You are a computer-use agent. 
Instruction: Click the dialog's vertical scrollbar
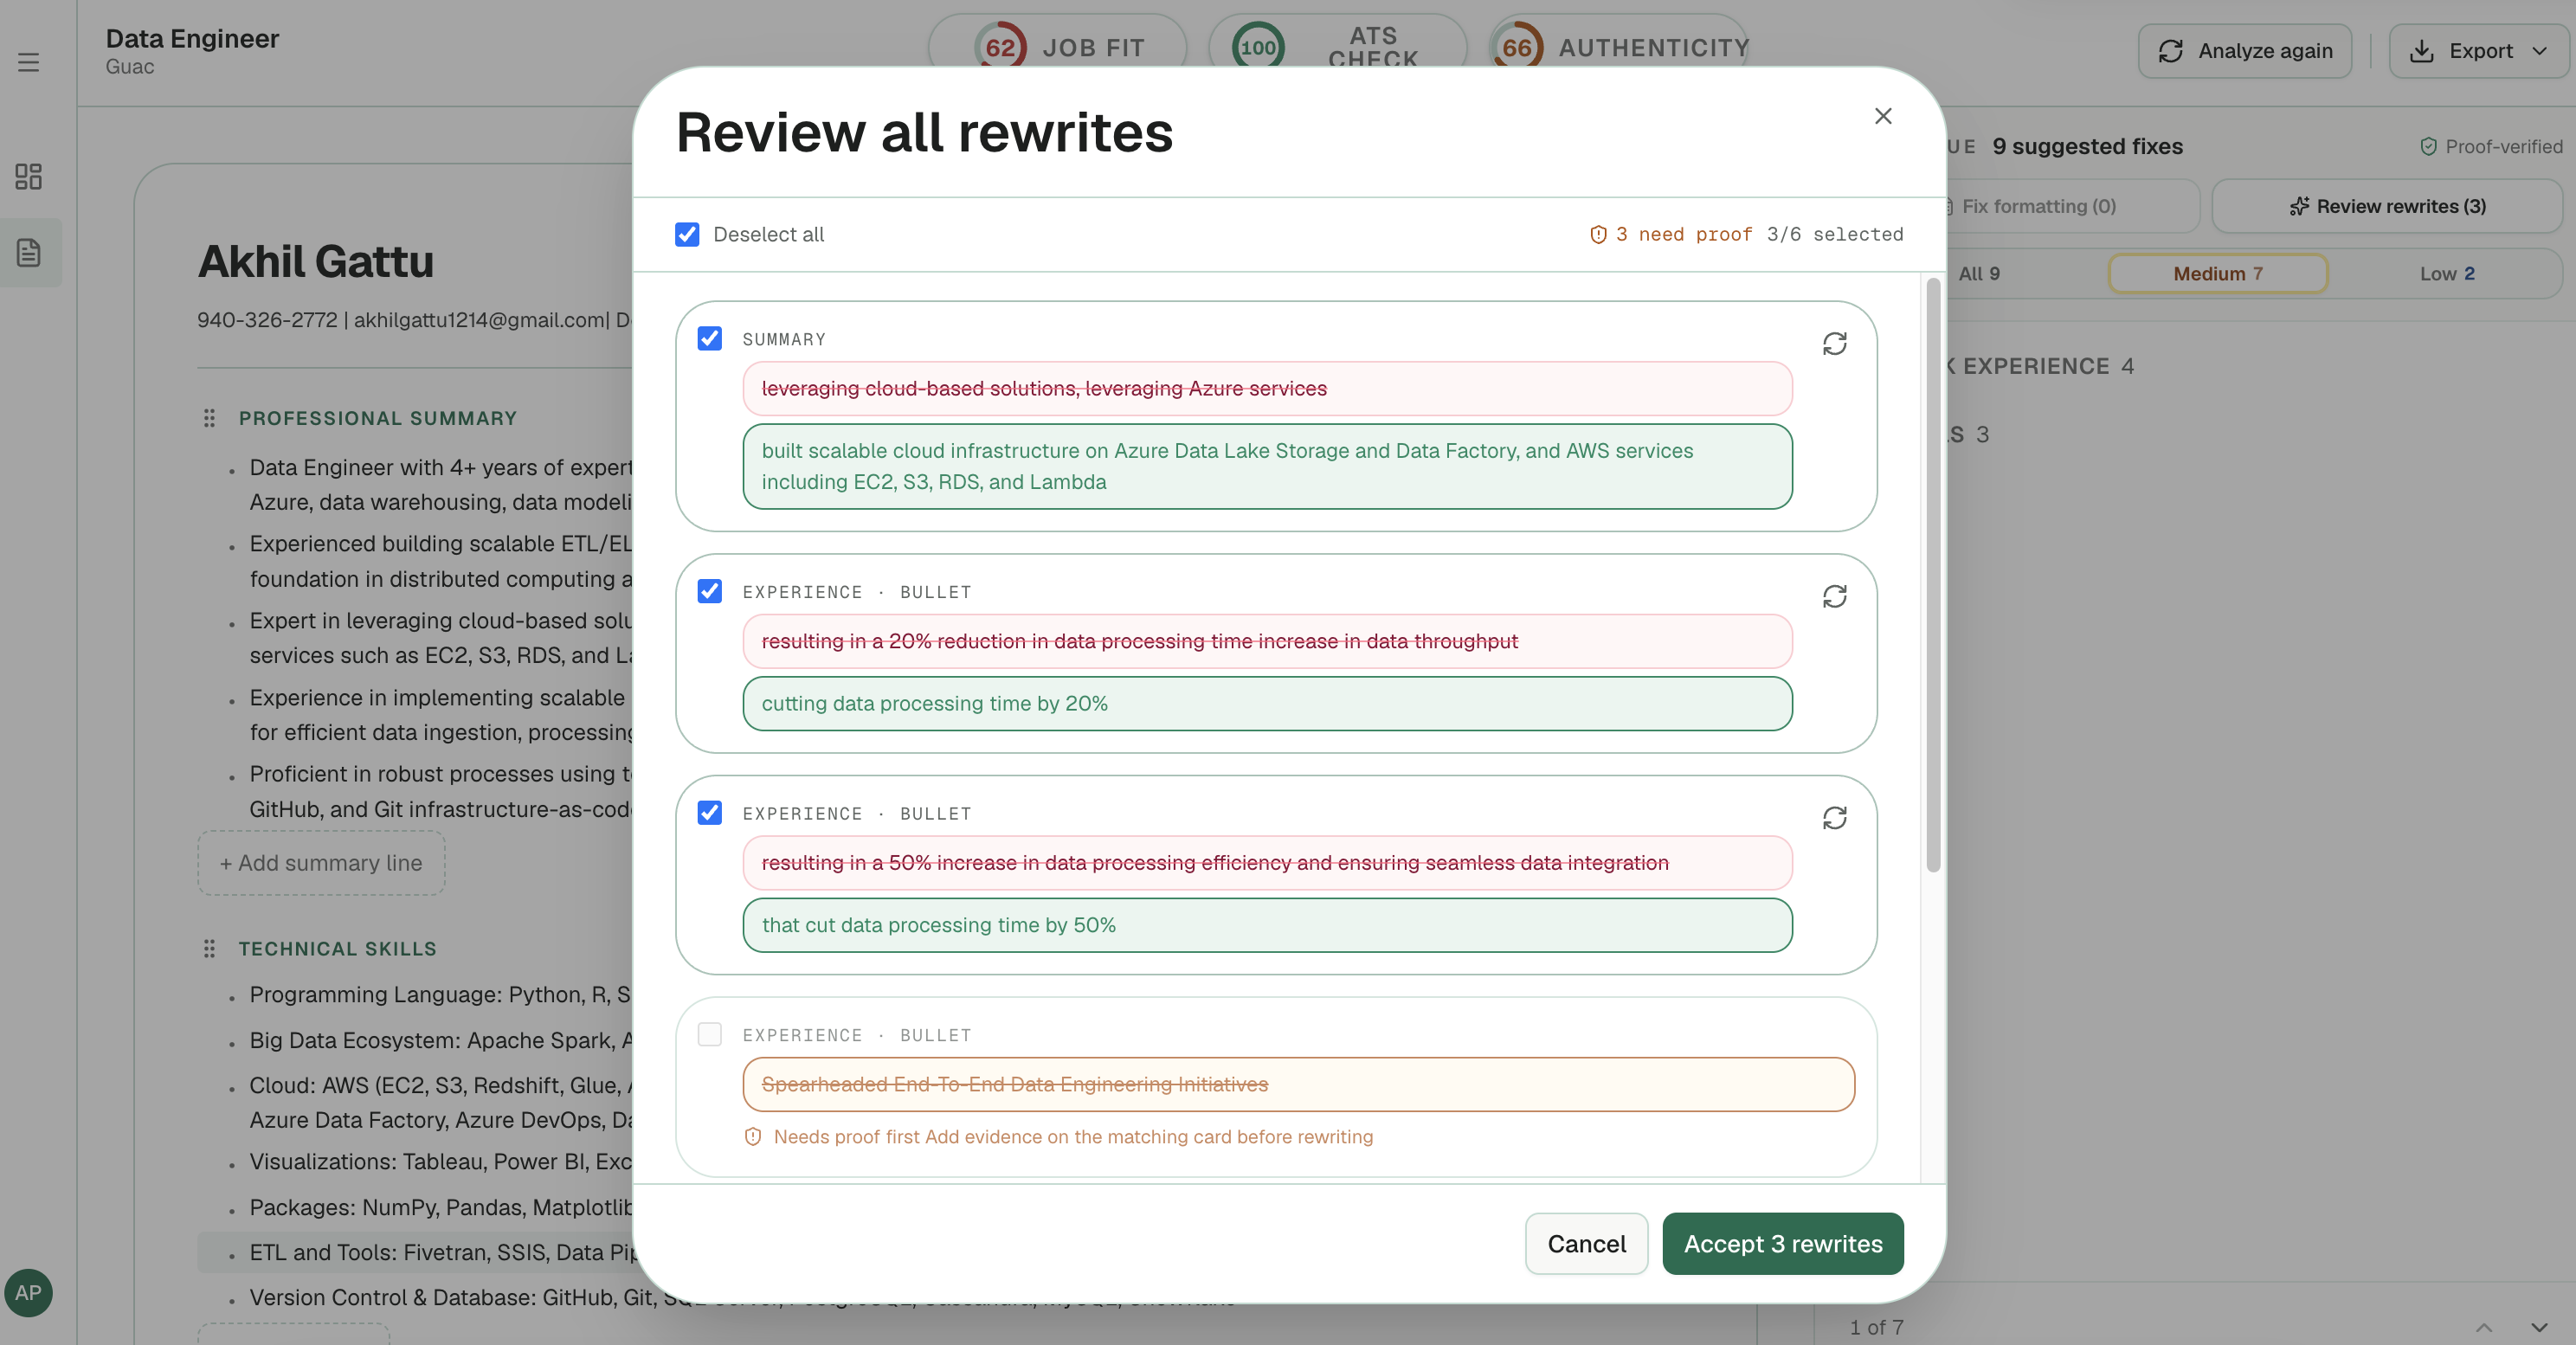click(x=1932, y=575)
